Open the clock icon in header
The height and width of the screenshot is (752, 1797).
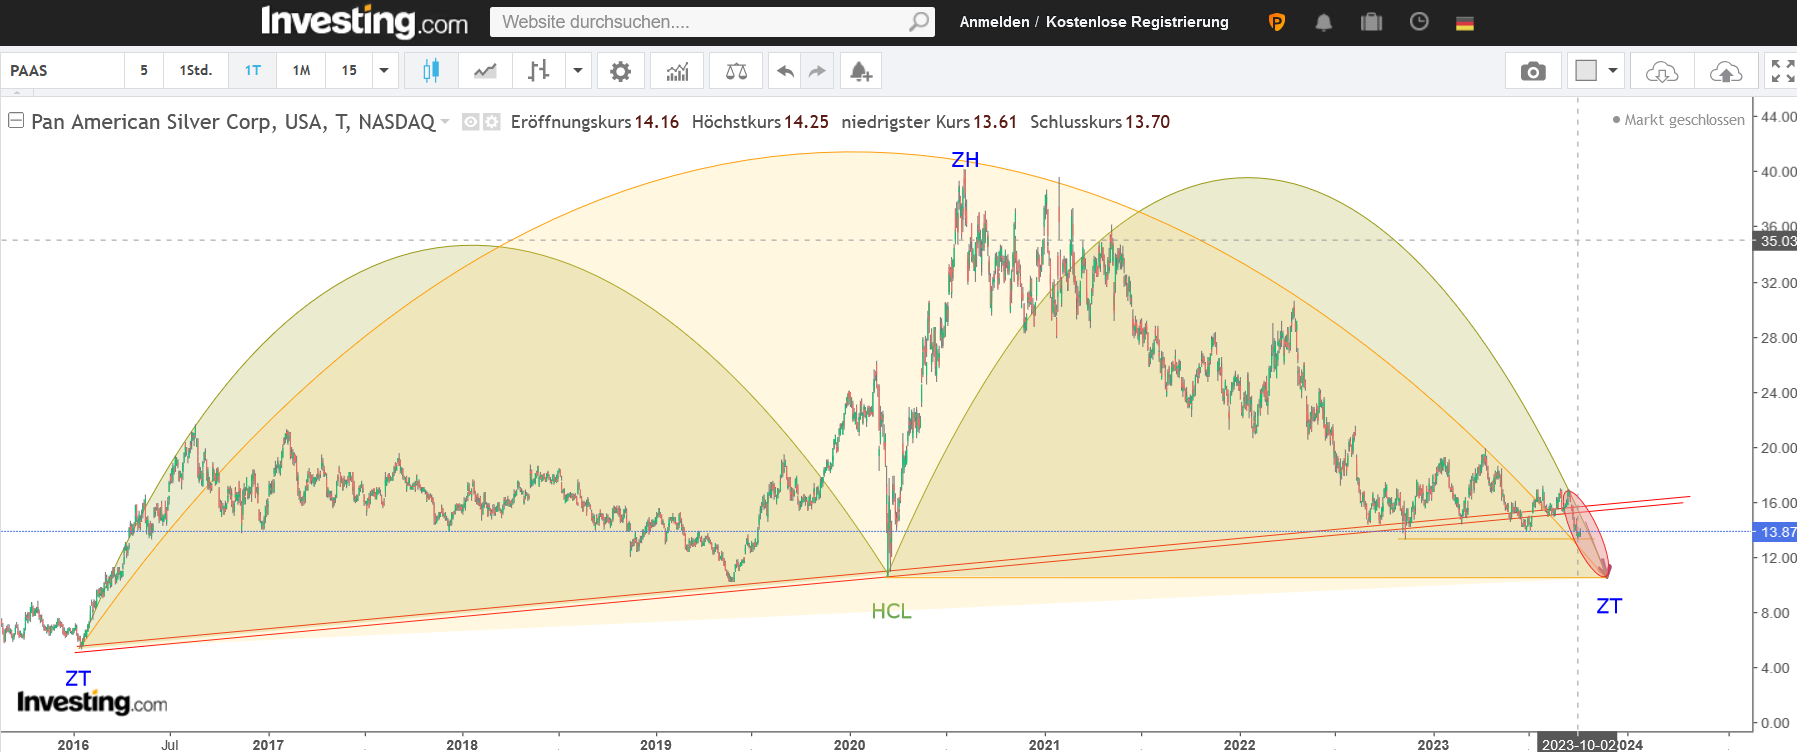pos(1419,22)
